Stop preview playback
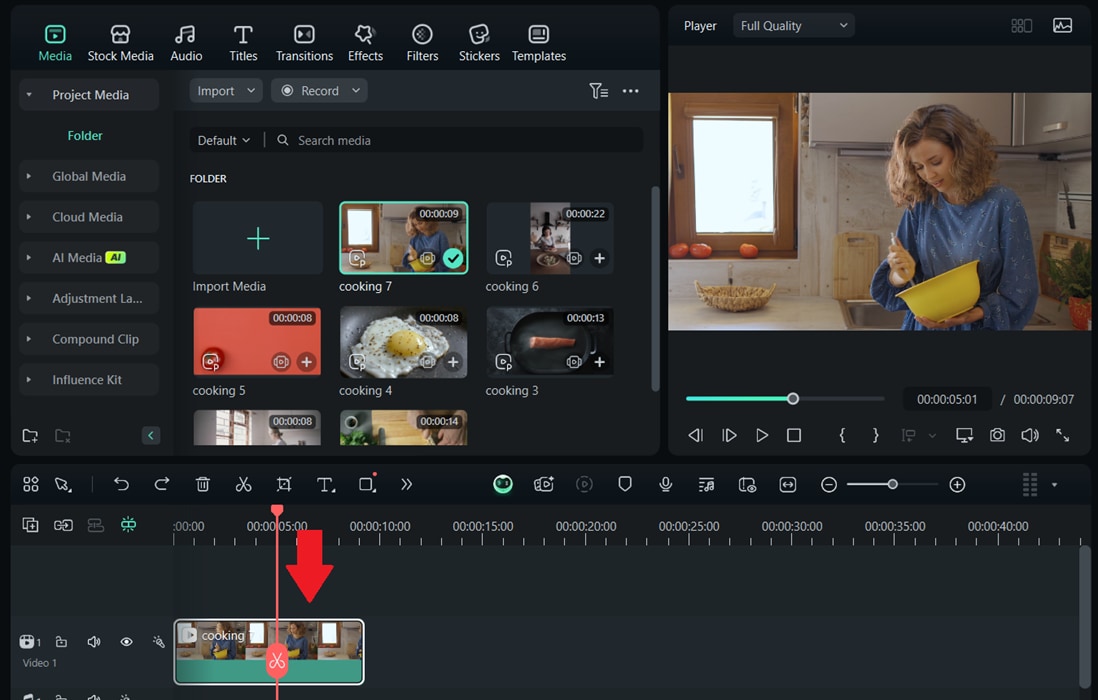 tap(793, 435)
